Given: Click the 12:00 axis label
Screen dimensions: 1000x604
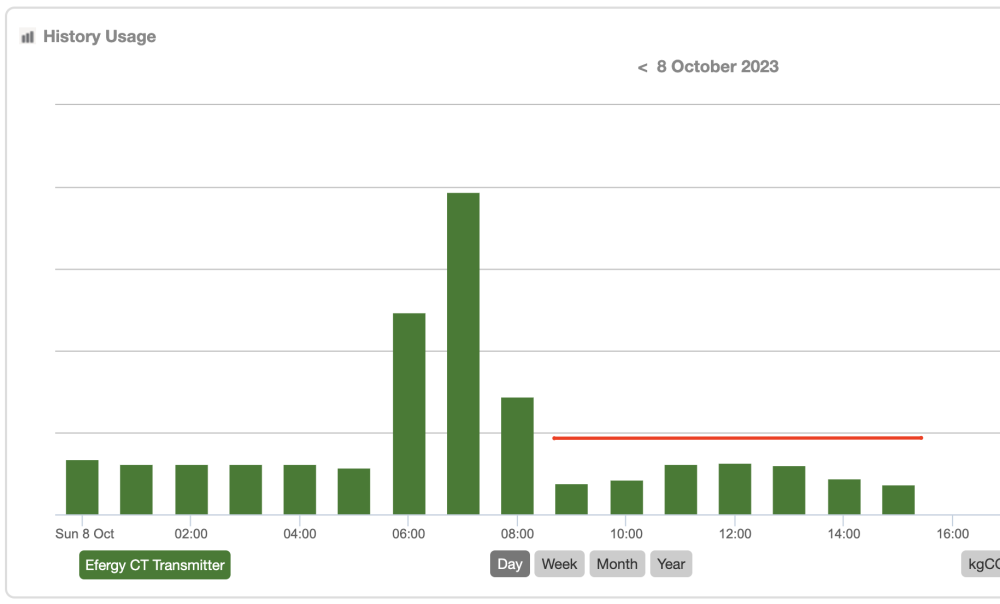Looking at the screenshot, I should pyautogui.click(x=735, y=534).
